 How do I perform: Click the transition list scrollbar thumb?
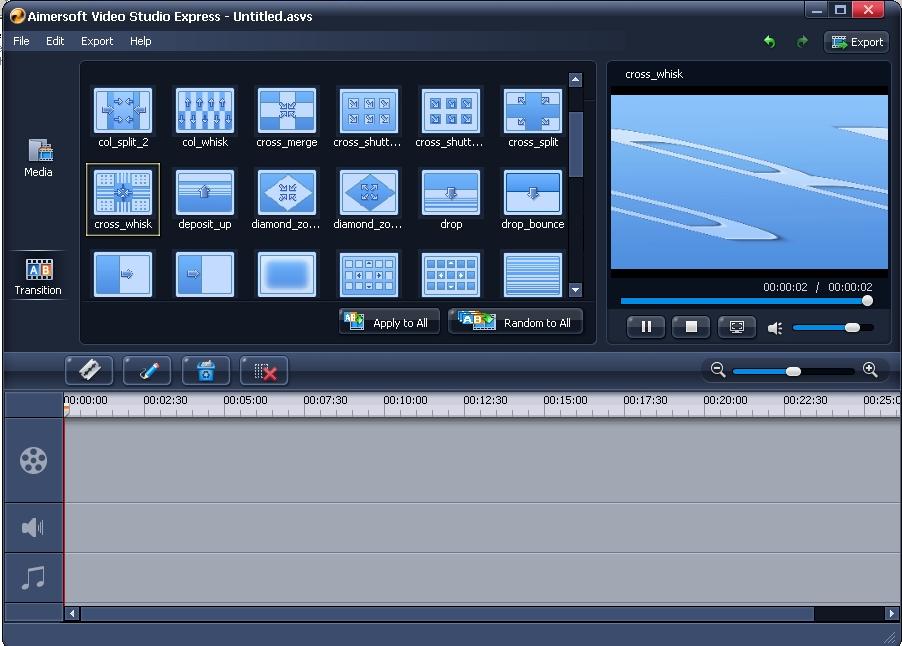coord(575,144)
